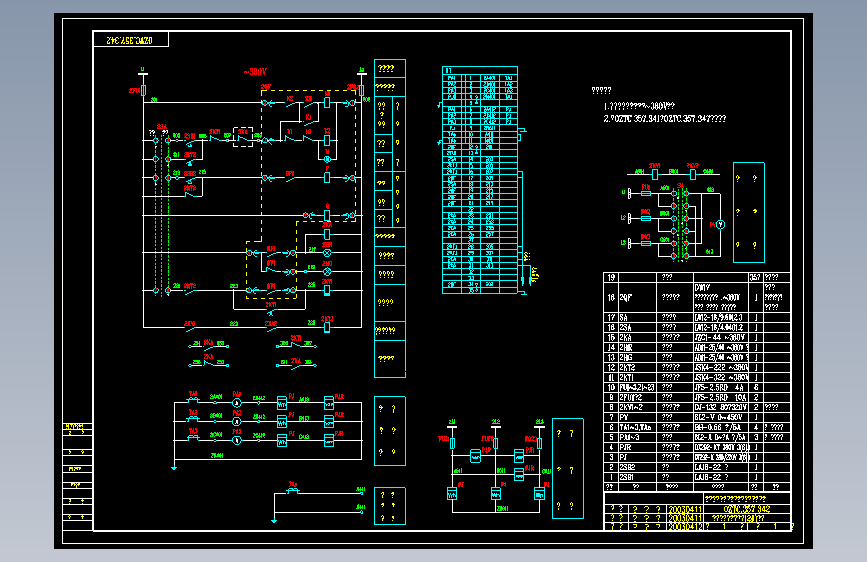Screen dimensions: 867x562
Task: Click the PA2 ammeter circle symbol
Action: click(237, 422)
